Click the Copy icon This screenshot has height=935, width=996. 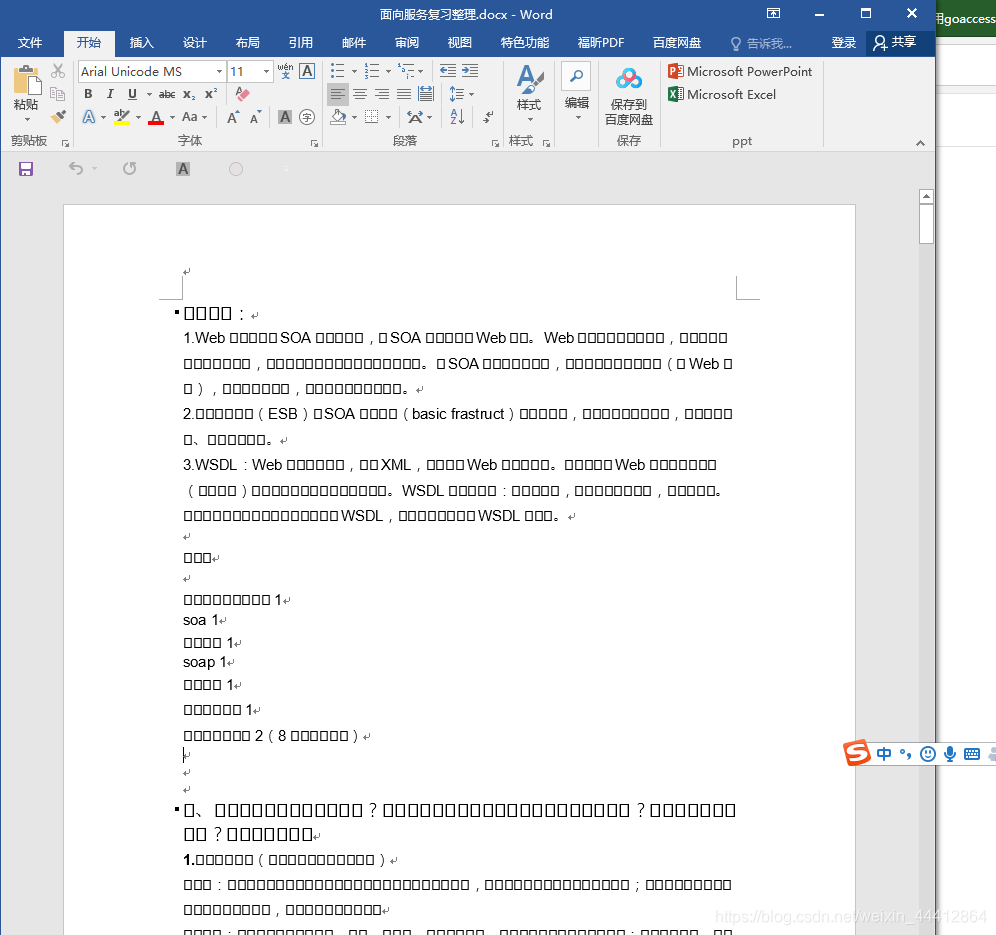pos(58,94)
